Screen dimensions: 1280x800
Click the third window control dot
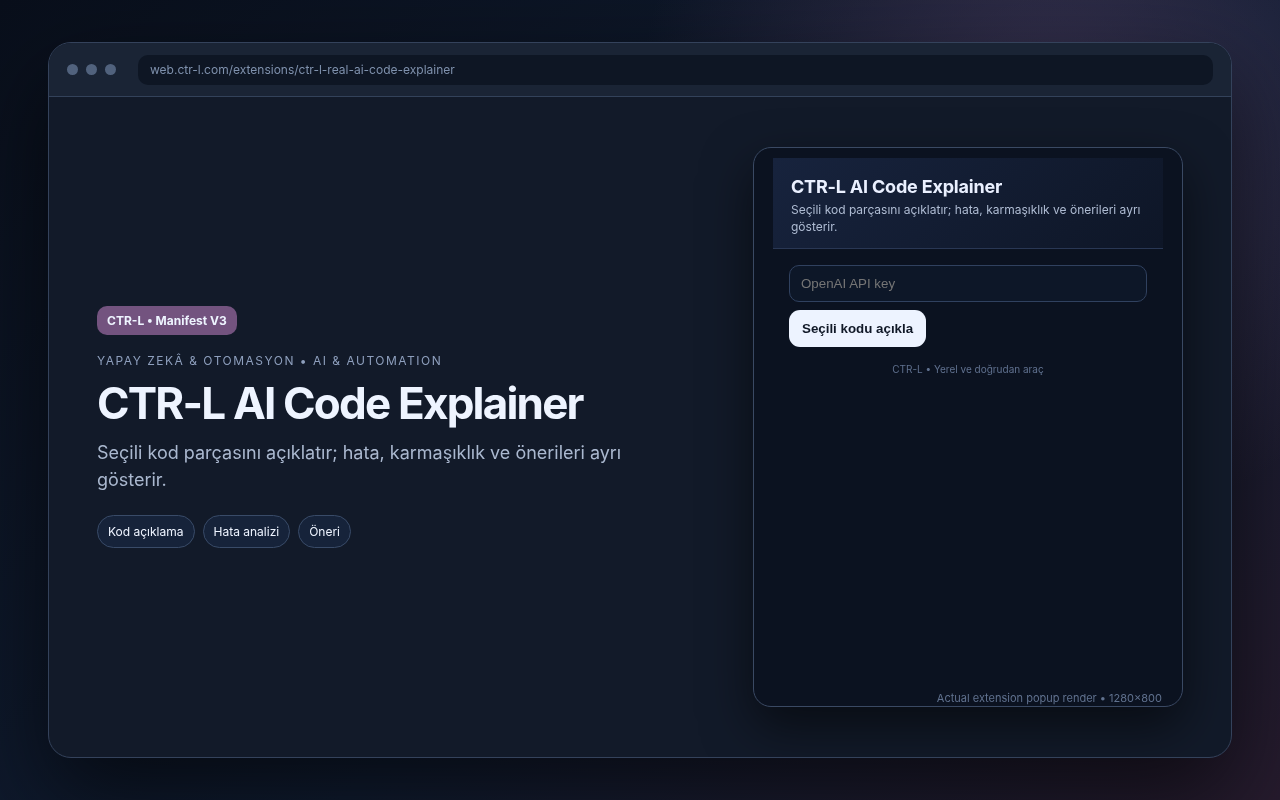pos(110,69)
